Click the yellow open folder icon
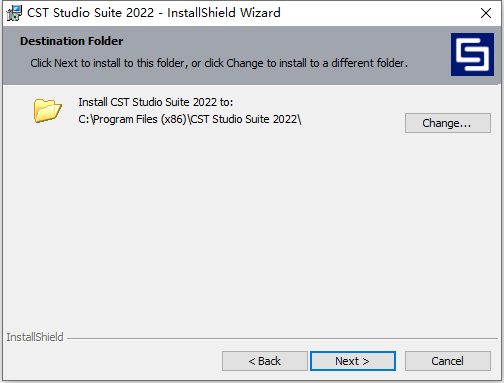This screenshot has width=504, height=383. [47, 111]
